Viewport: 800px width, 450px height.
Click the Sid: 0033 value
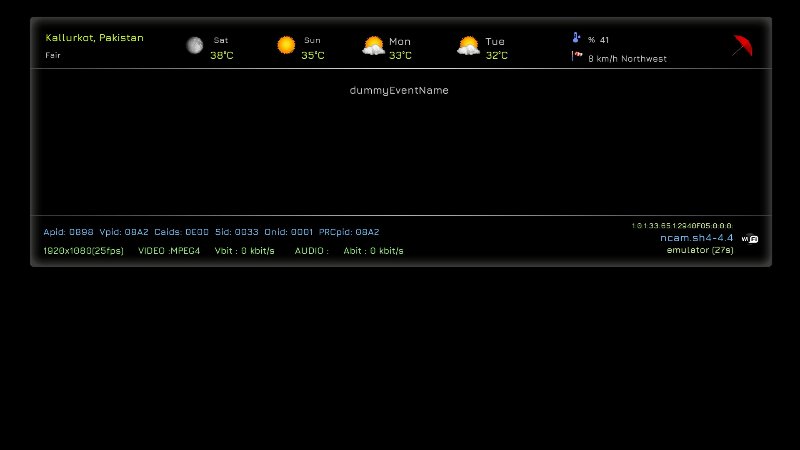tap(237, 232)
